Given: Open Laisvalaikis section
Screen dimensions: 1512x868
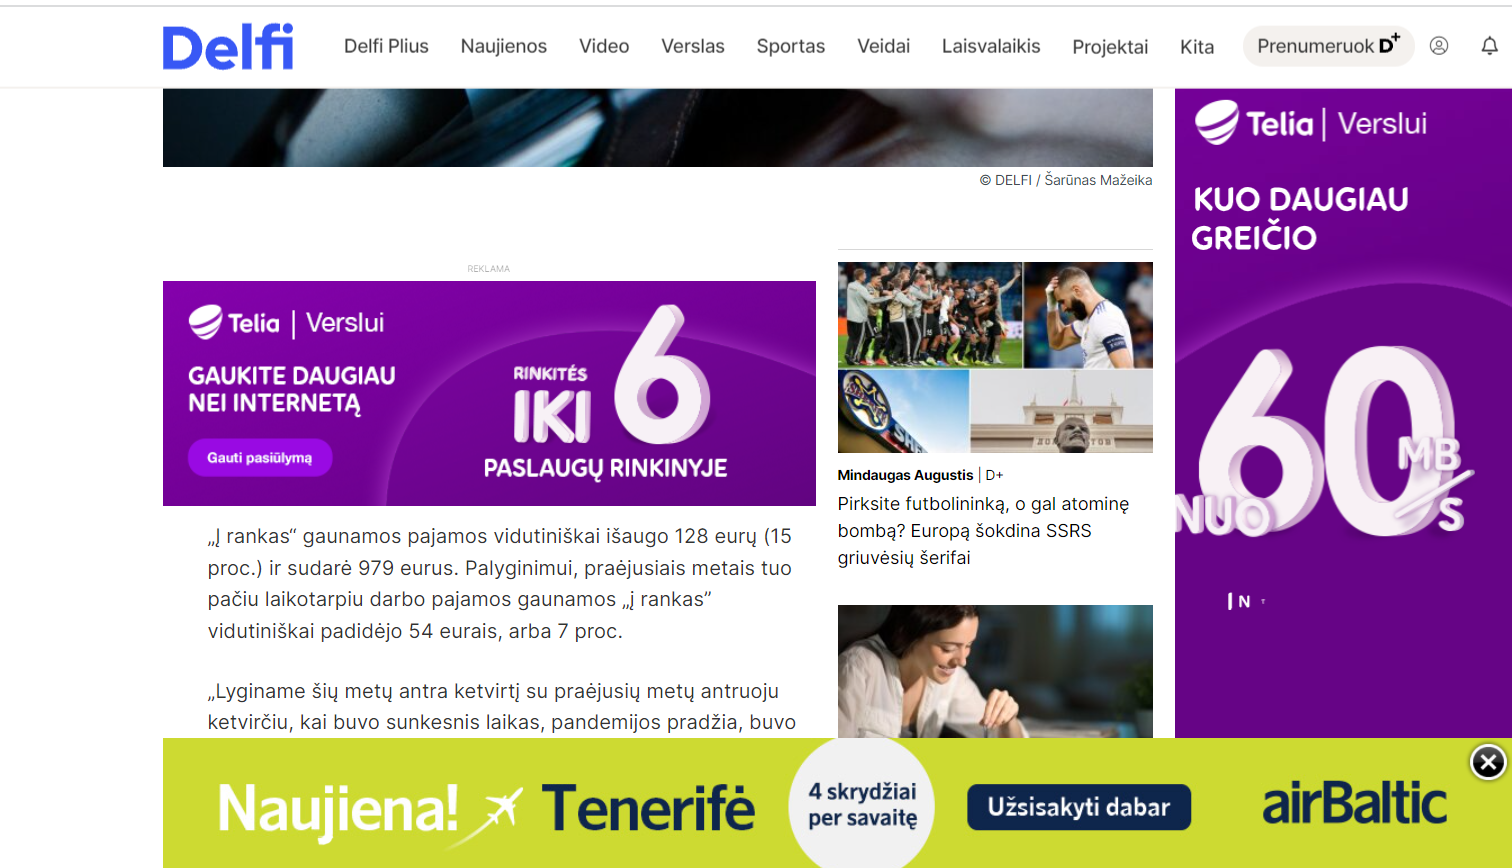Looking at the screenshot, I should tap(991, 46).
